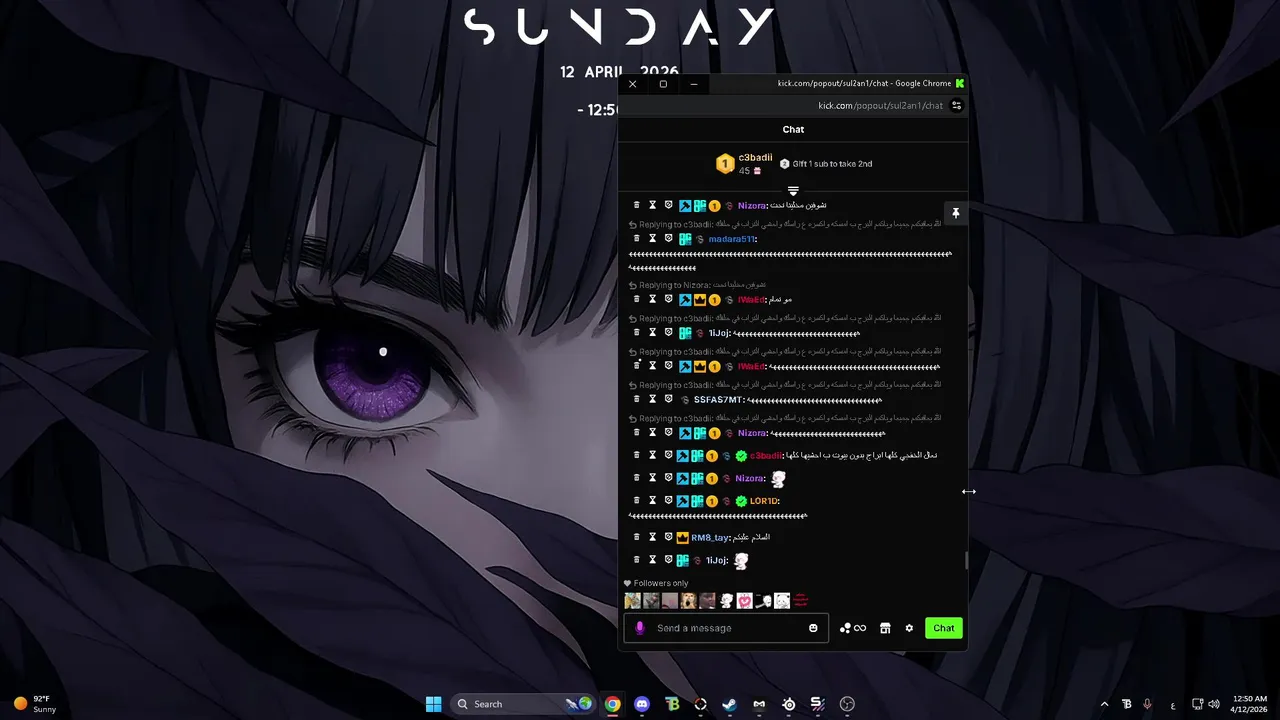Open the volume control in system tray
This screenshot has width=1280, height=720.
[1214, 704]
